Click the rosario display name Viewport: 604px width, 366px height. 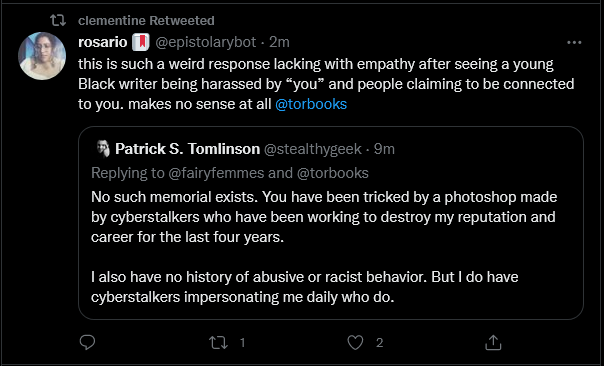tap(102, 42)
